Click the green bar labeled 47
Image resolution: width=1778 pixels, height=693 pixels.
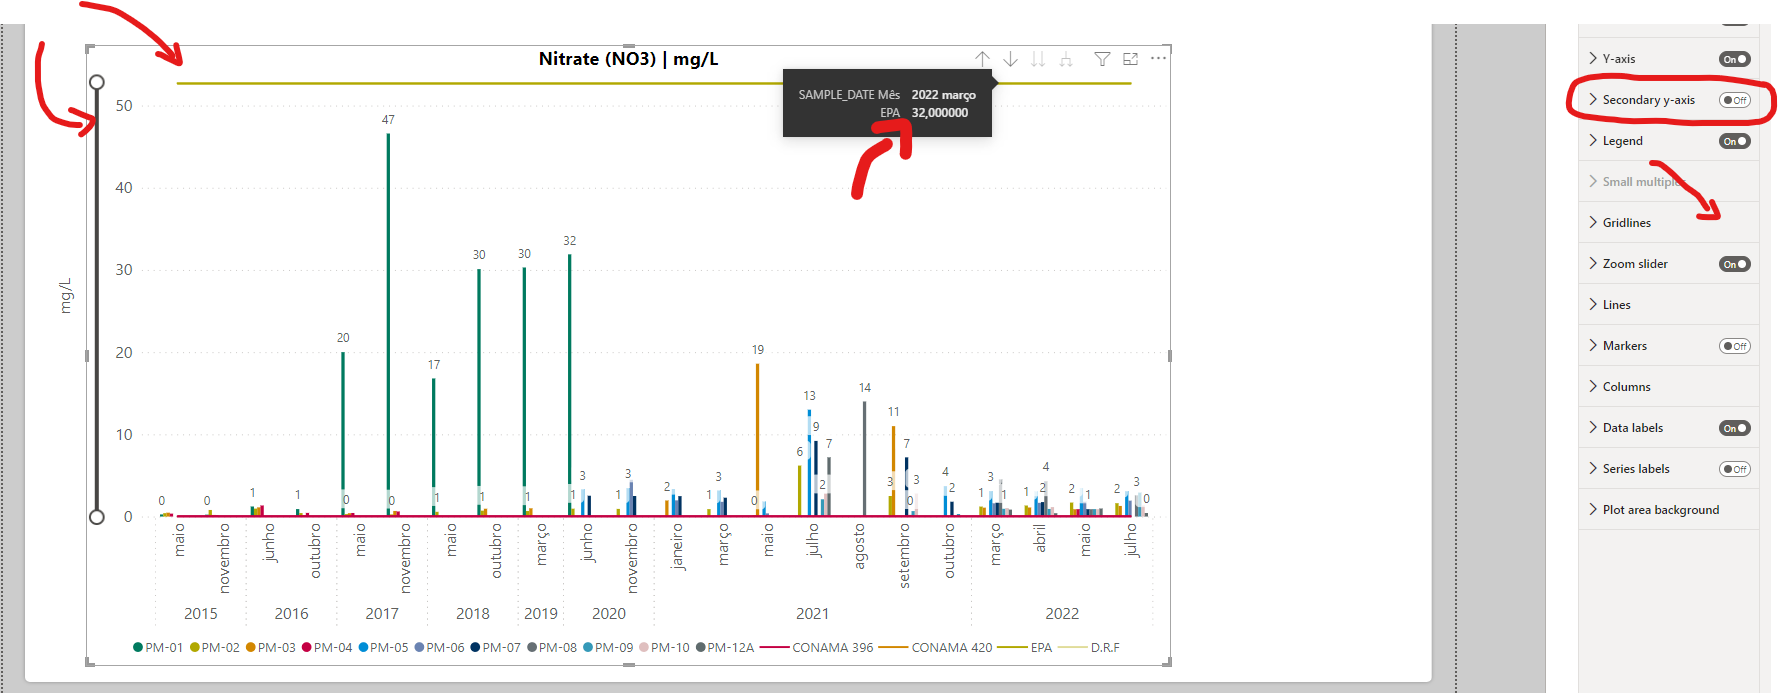(x=388, y=325)
